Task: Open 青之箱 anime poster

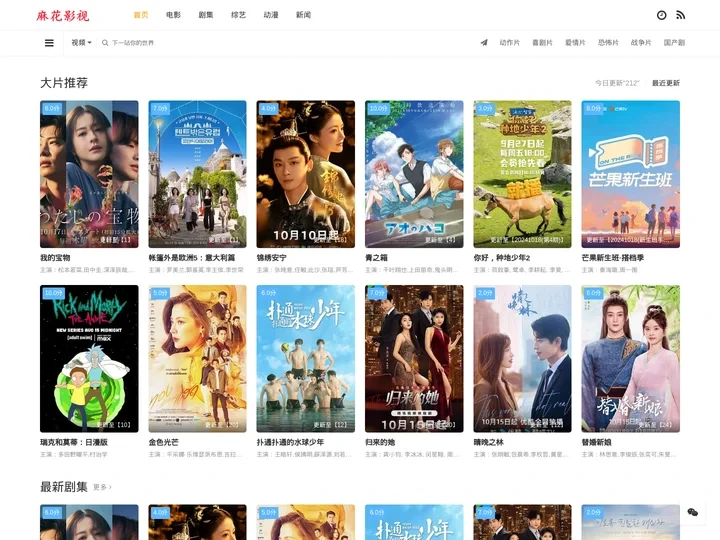Action: 414,174
